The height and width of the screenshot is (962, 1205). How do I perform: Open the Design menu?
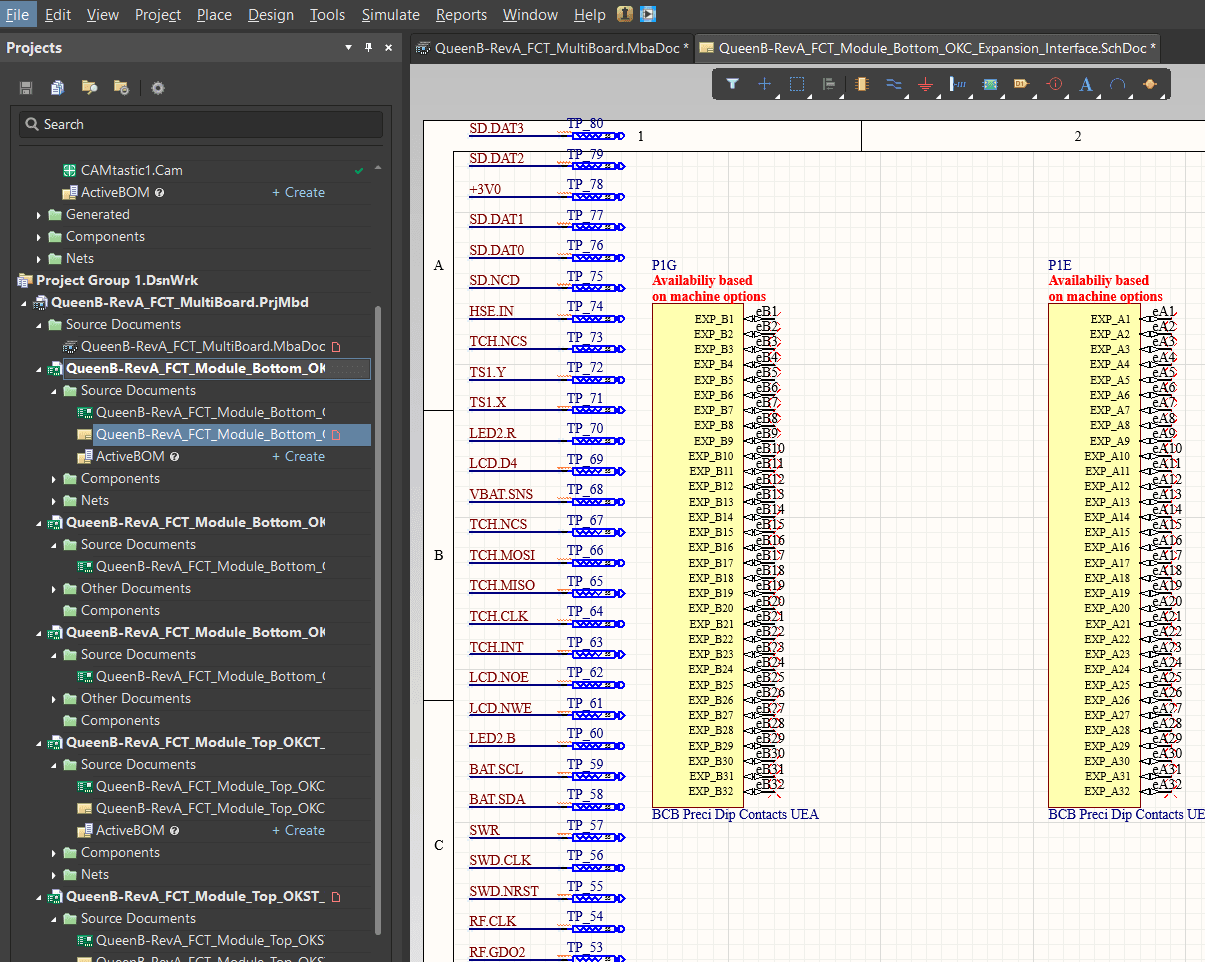tap(271, 15)
